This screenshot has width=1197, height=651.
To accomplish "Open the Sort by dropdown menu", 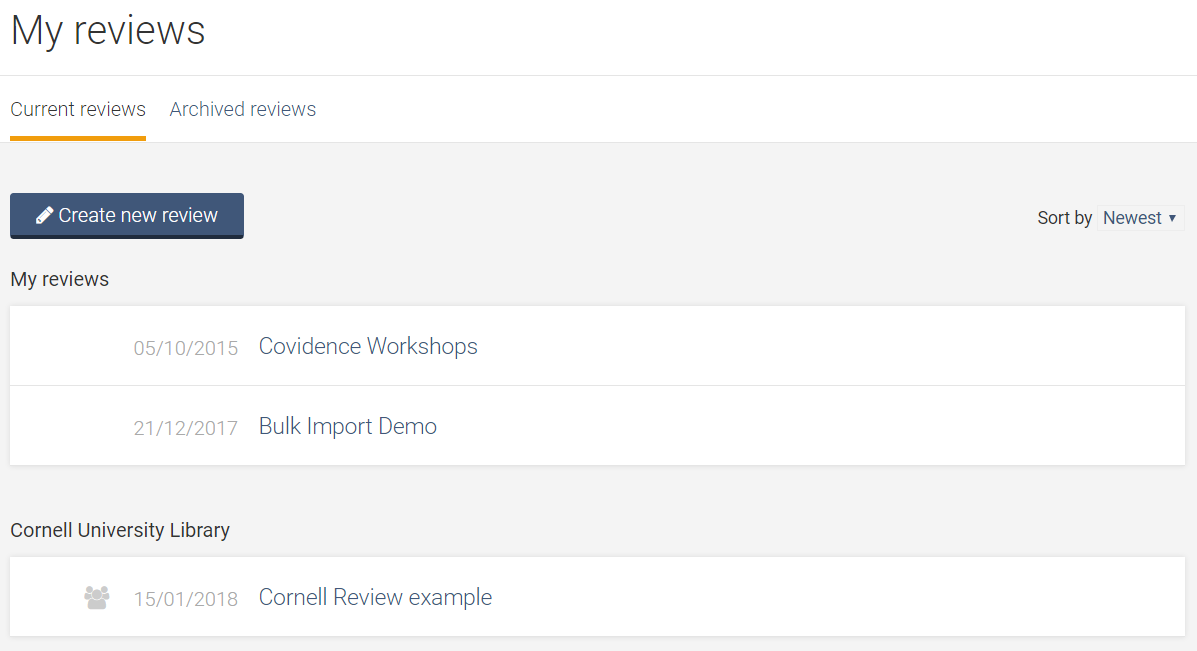I will click(1140, 218).
